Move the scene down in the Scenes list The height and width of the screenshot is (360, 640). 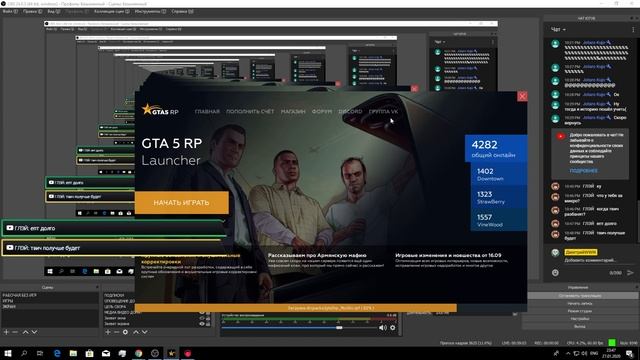[x=34, y=332]
